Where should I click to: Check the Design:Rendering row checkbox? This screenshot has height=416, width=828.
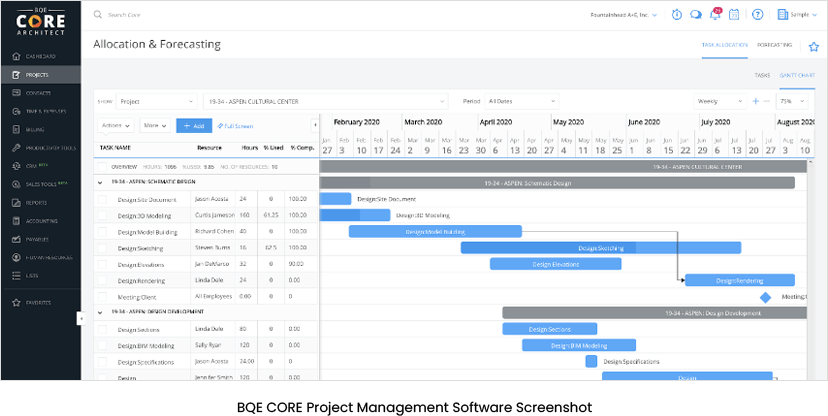pyautogui.click(x=102, y=281)
